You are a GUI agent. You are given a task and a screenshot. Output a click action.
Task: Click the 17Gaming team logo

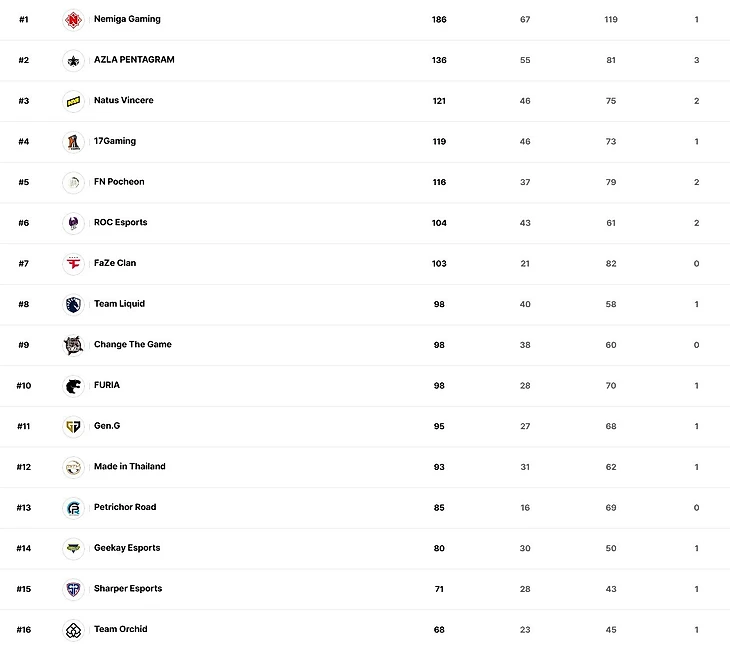click(73, 142)
